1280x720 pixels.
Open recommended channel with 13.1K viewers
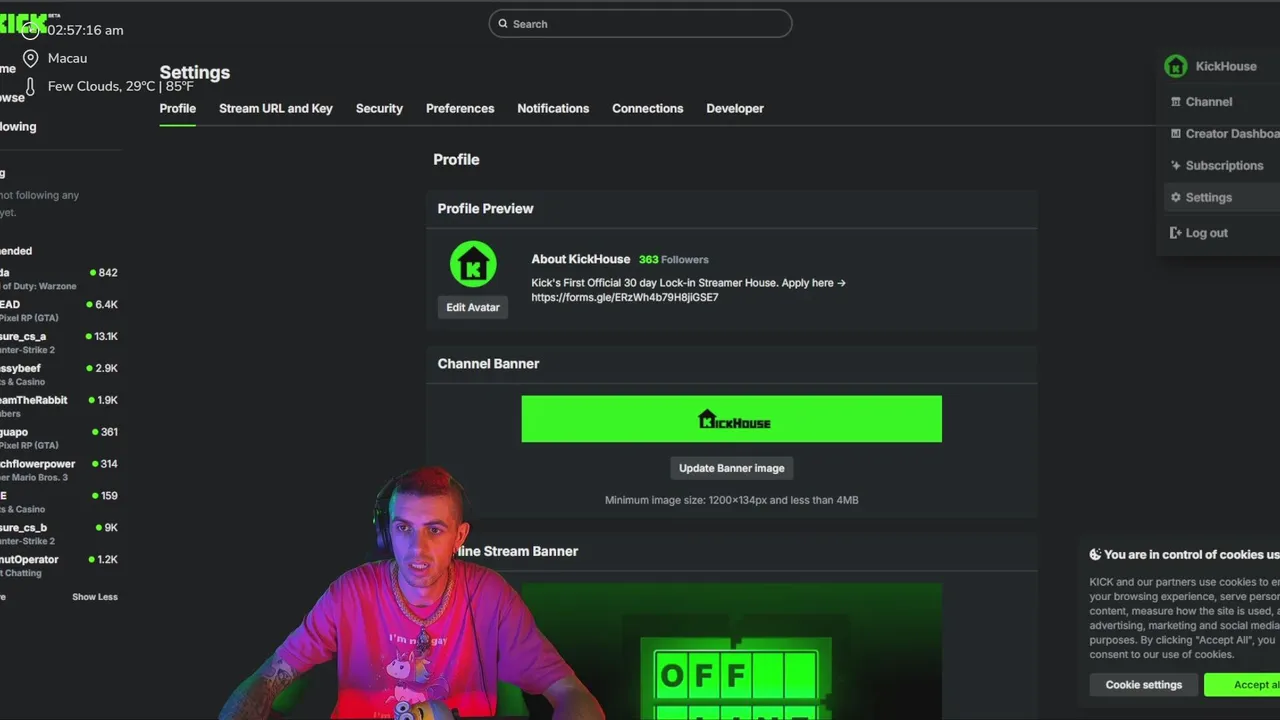pos(59,343)
